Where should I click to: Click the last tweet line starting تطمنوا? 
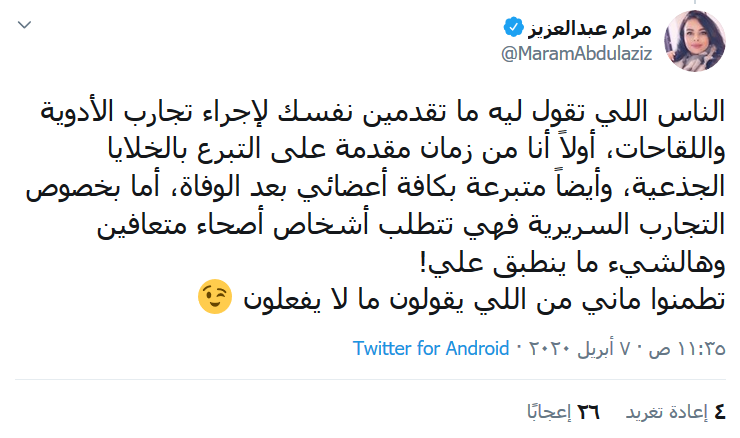pos(478,297)
